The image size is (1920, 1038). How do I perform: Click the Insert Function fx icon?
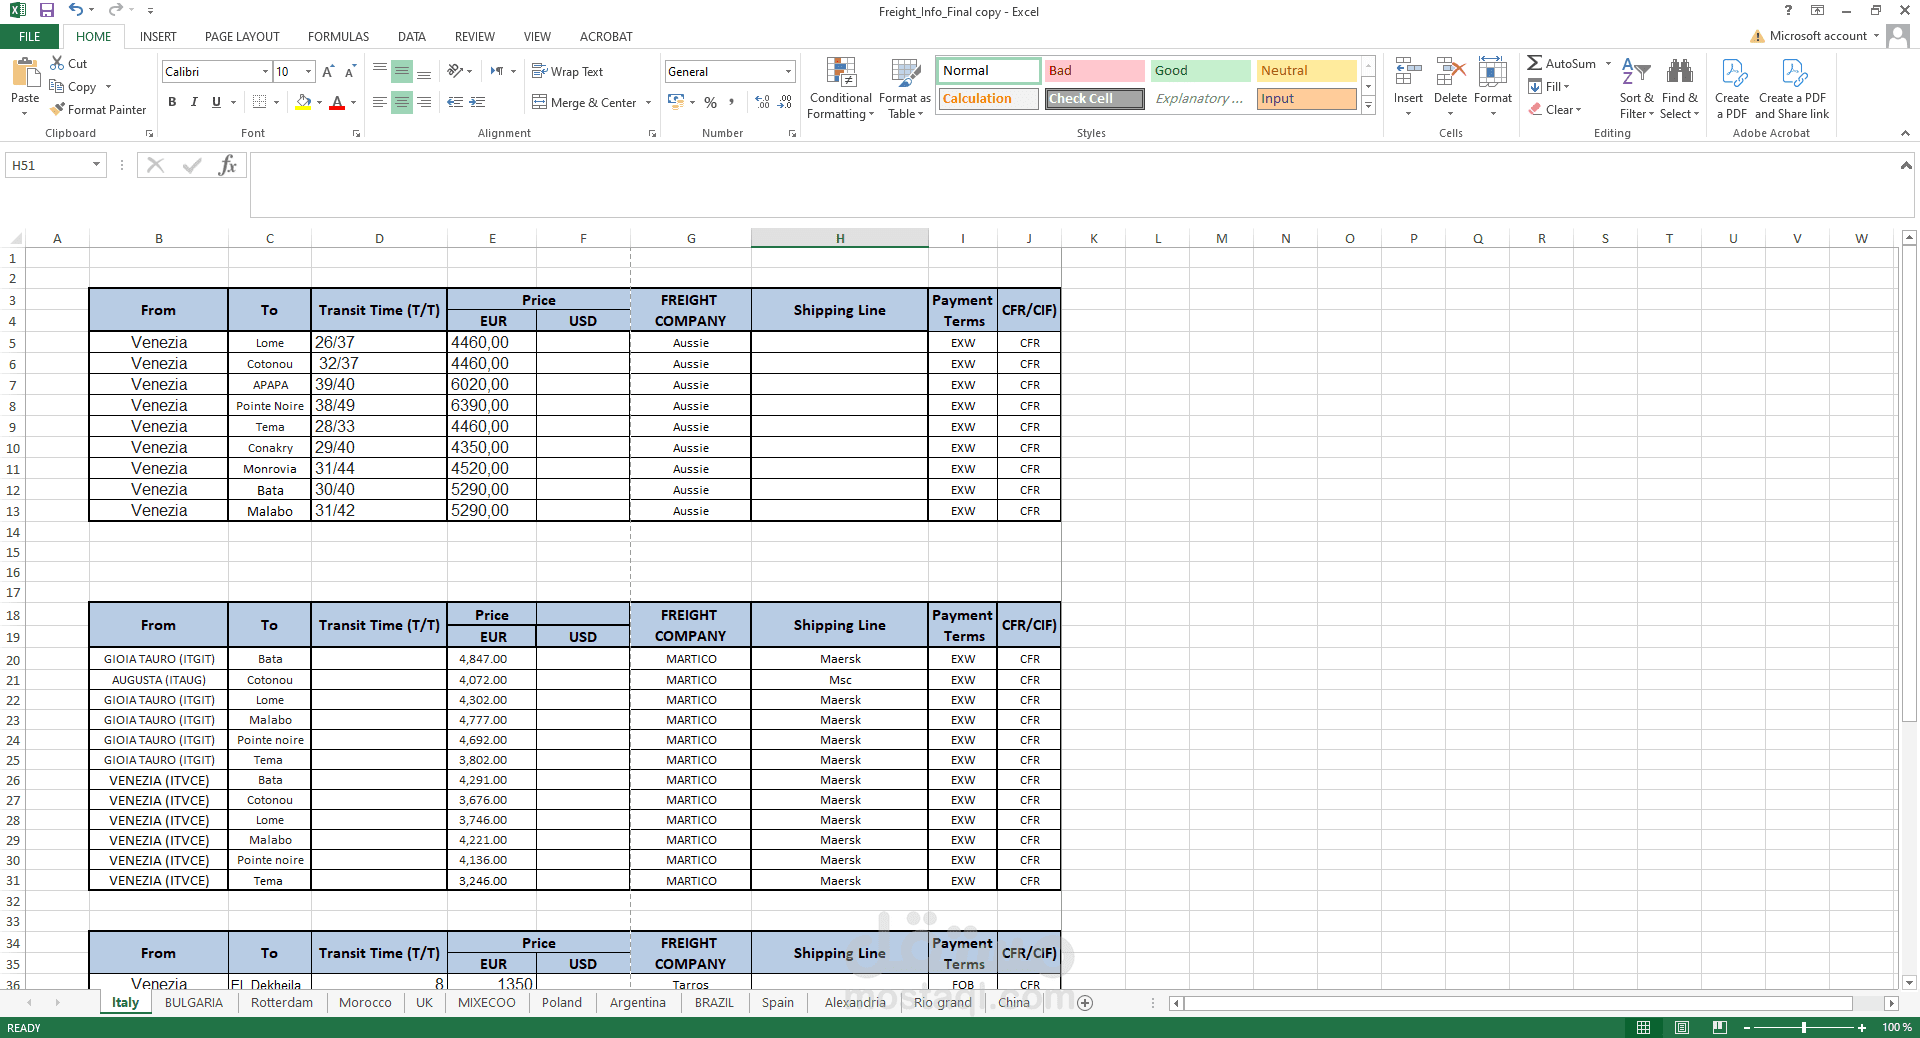228,165
